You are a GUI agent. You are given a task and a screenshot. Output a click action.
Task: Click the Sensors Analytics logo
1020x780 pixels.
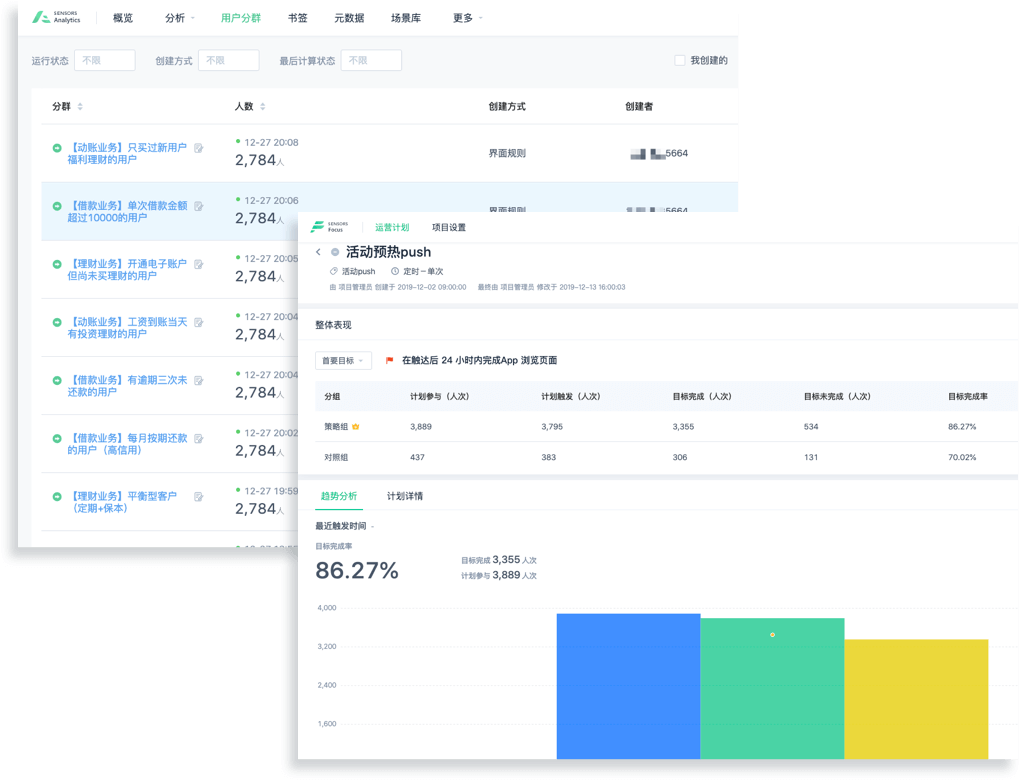tap(56, 18)
